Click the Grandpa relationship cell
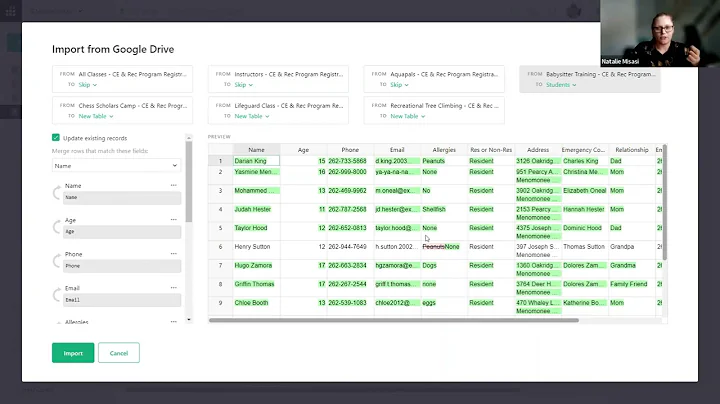720x404 pixels. pyautogui.click(x=632, y=250)
